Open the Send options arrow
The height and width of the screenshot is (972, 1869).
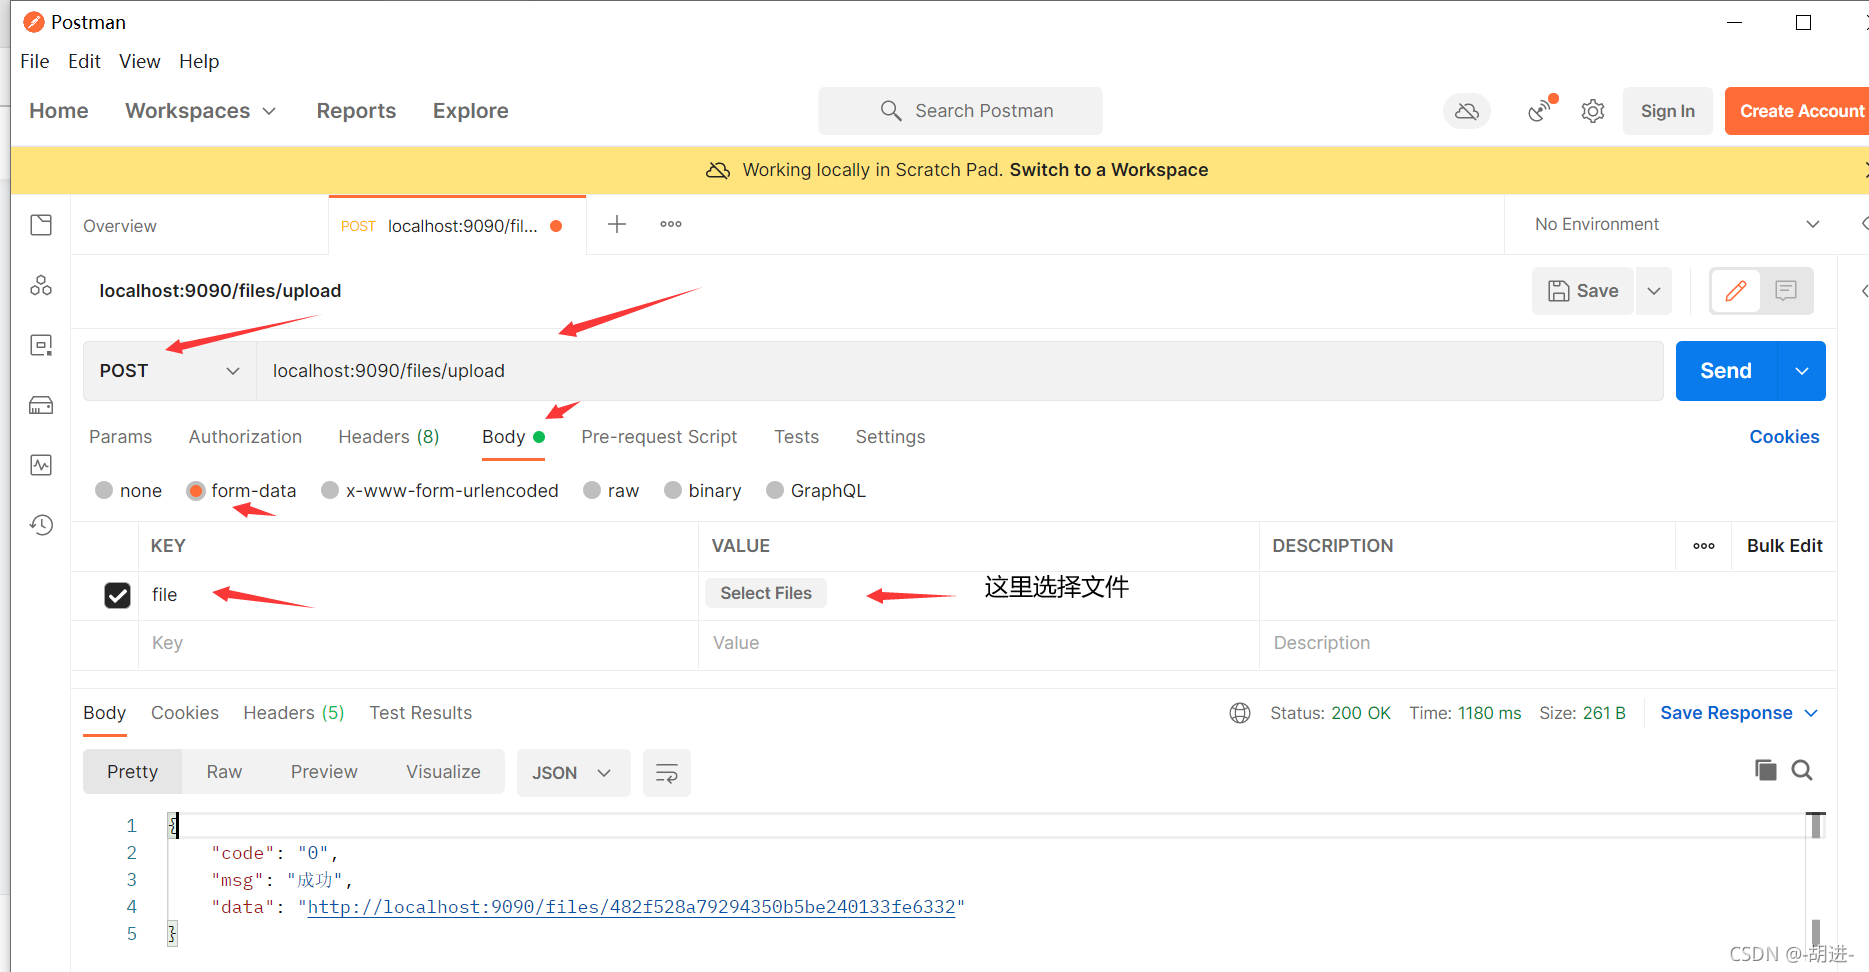[1802, 371]
